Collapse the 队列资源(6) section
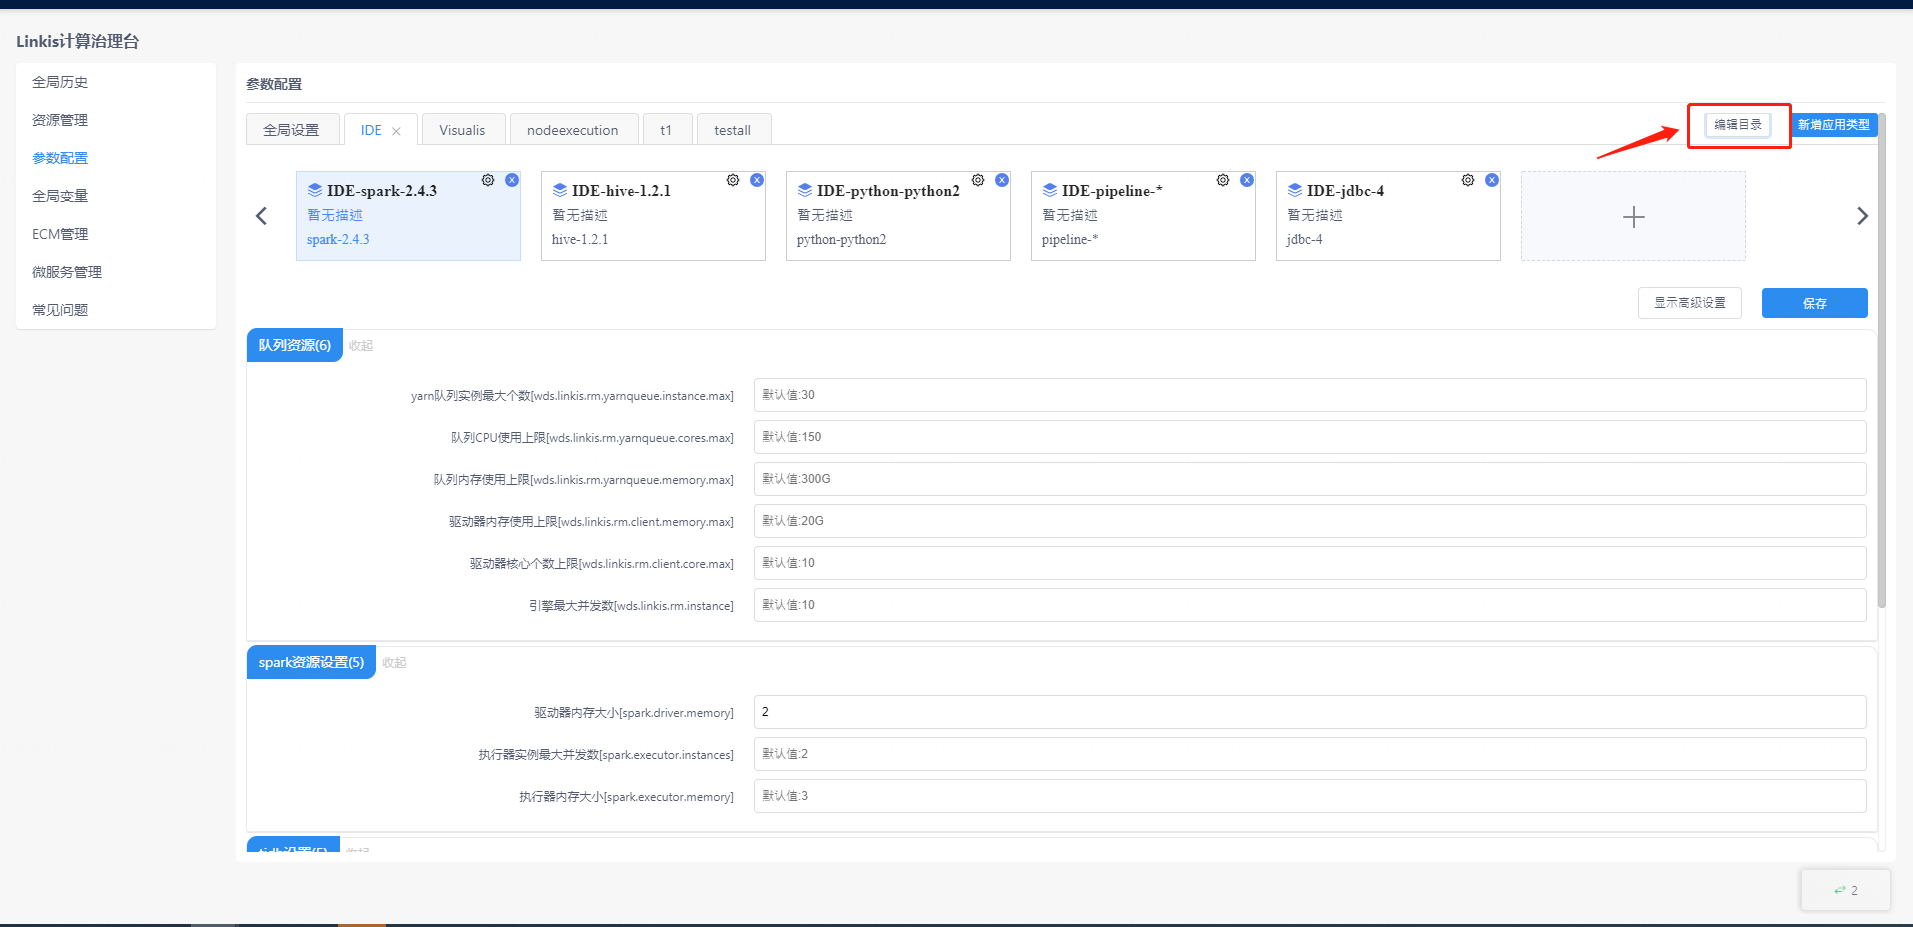 (x=361, y=346)
